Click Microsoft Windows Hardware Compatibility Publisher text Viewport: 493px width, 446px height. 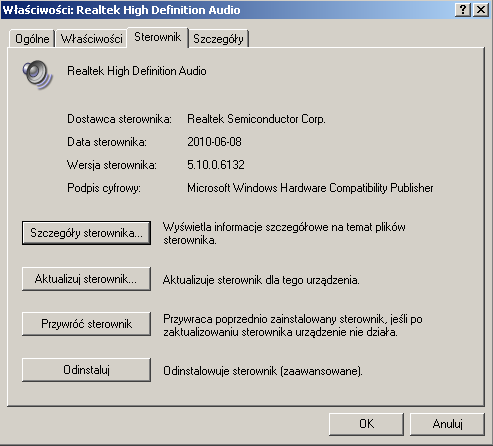310,188
